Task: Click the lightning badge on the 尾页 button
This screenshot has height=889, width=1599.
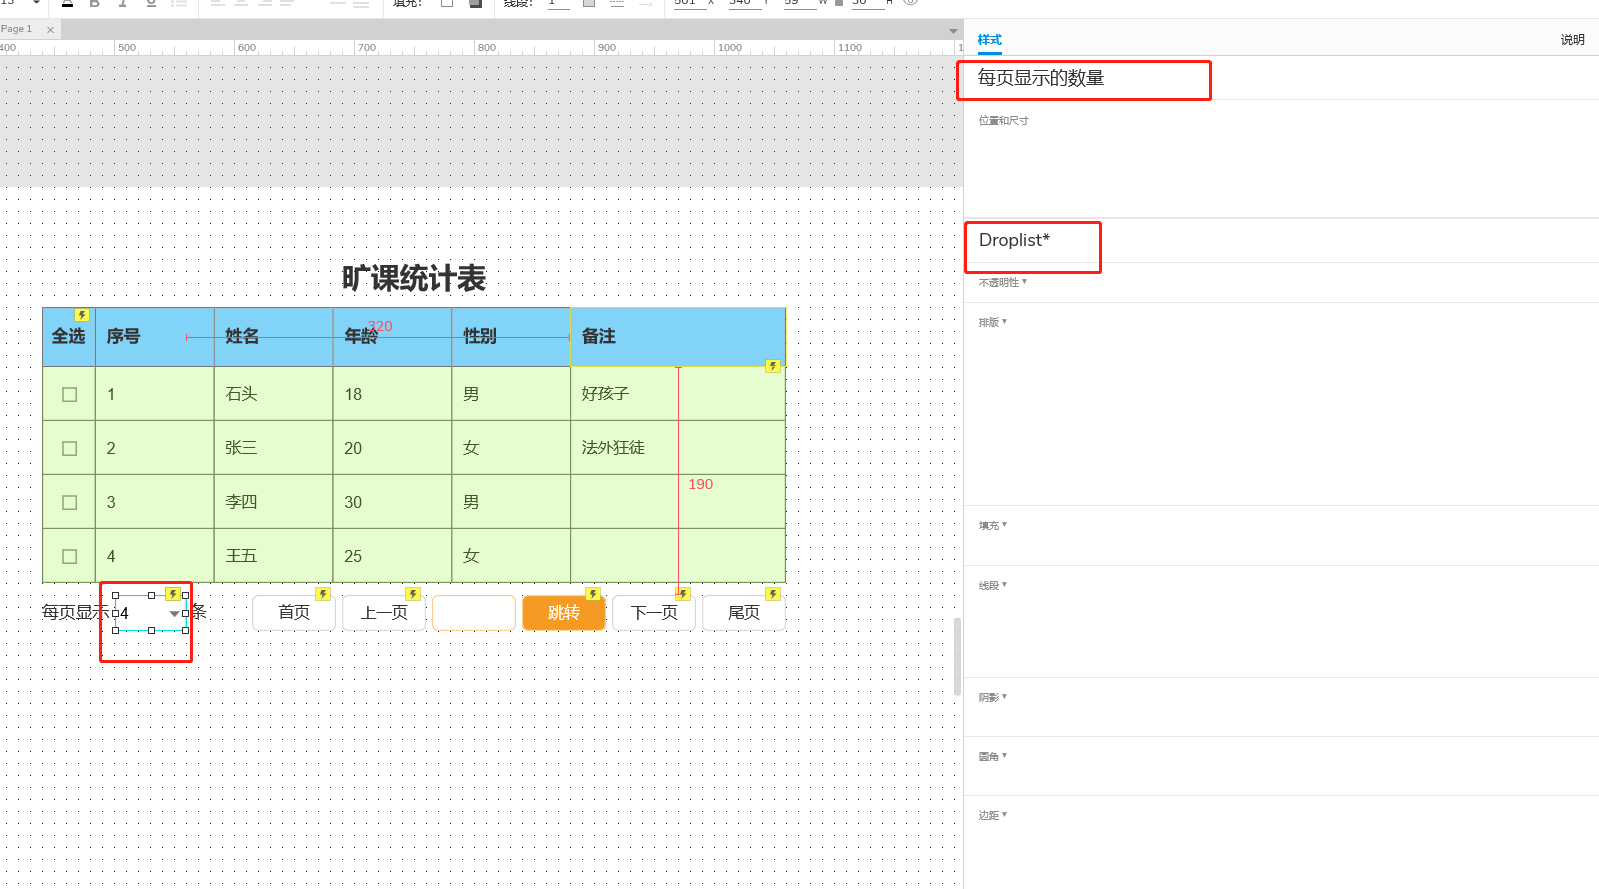Action: [772, 594]
